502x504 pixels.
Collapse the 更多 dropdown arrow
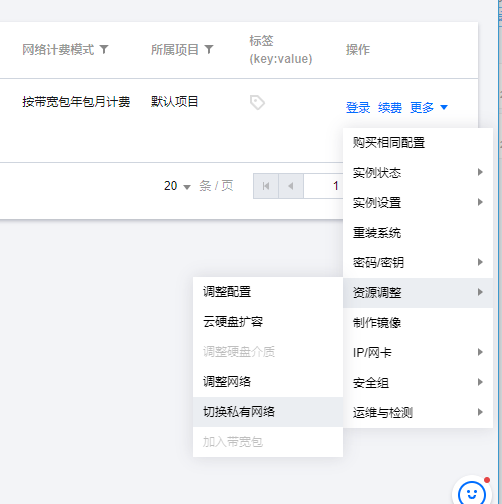point(444,107)
